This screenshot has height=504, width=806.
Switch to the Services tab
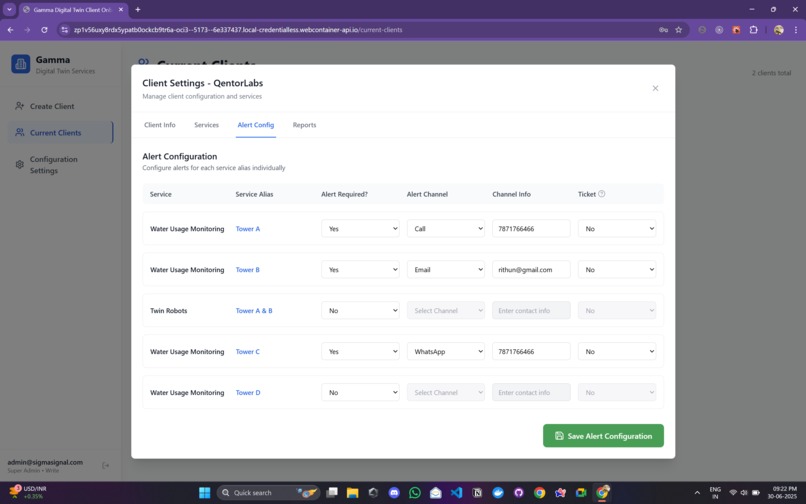coord(207,125)
